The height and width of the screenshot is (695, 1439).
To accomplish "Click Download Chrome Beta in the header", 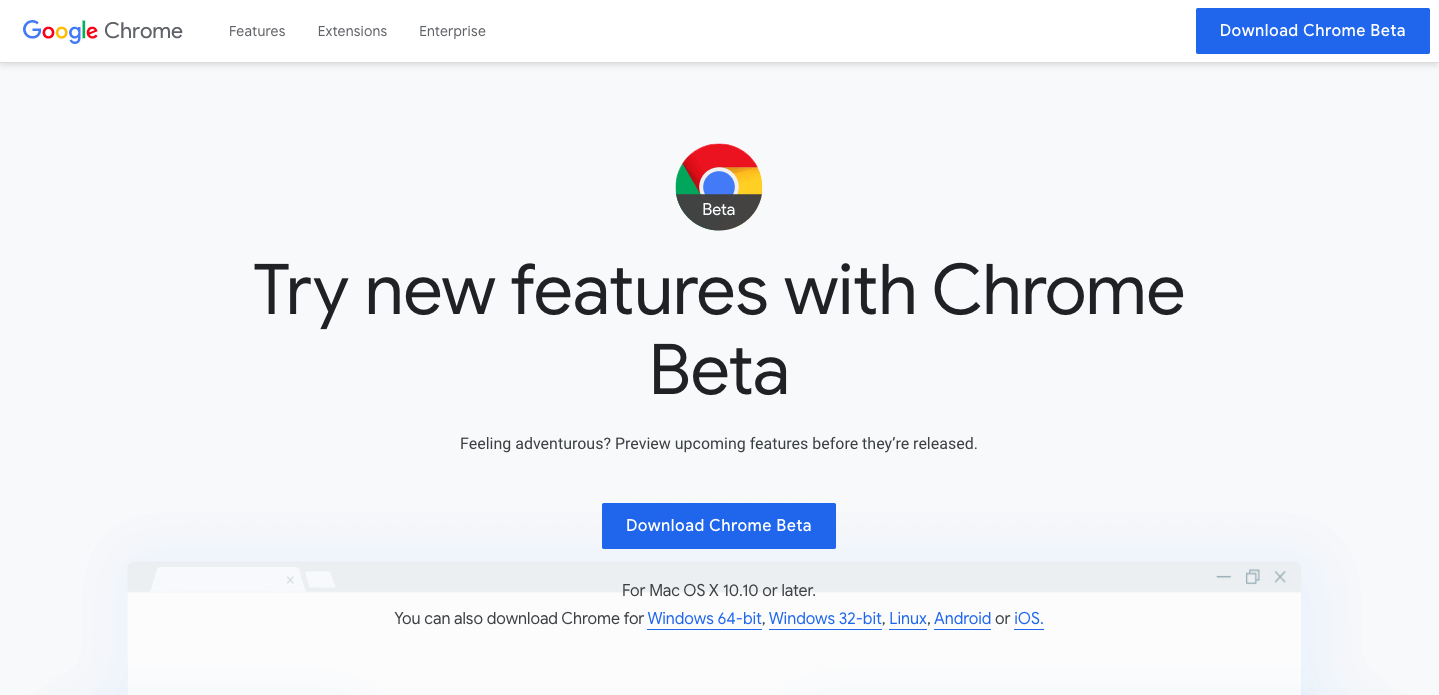I will tap(1312, 31).
